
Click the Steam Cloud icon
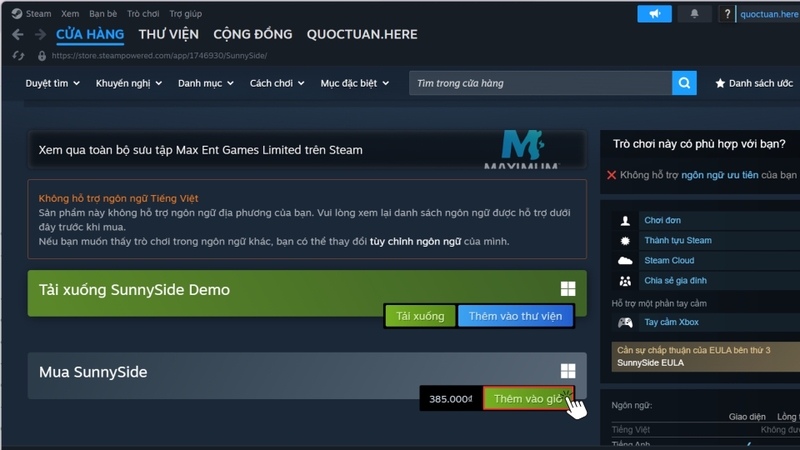click(x=625, y=261)
